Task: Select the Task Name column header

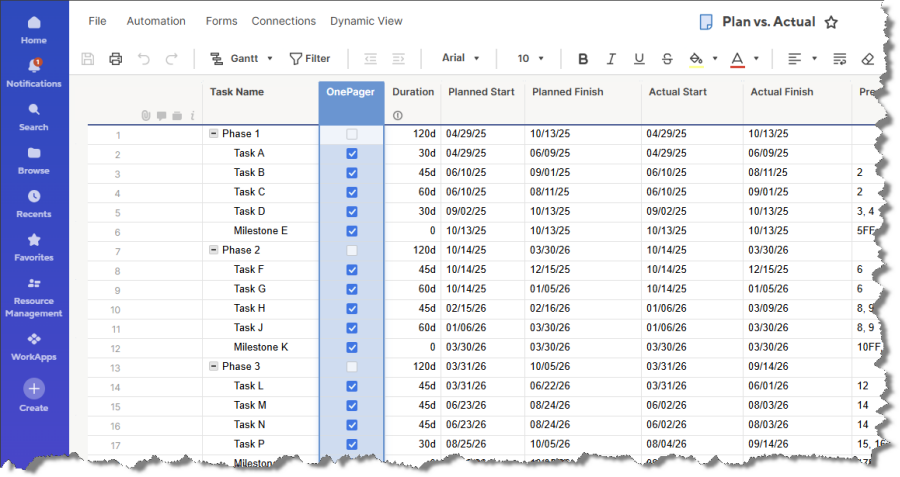Action: (261, 103)
